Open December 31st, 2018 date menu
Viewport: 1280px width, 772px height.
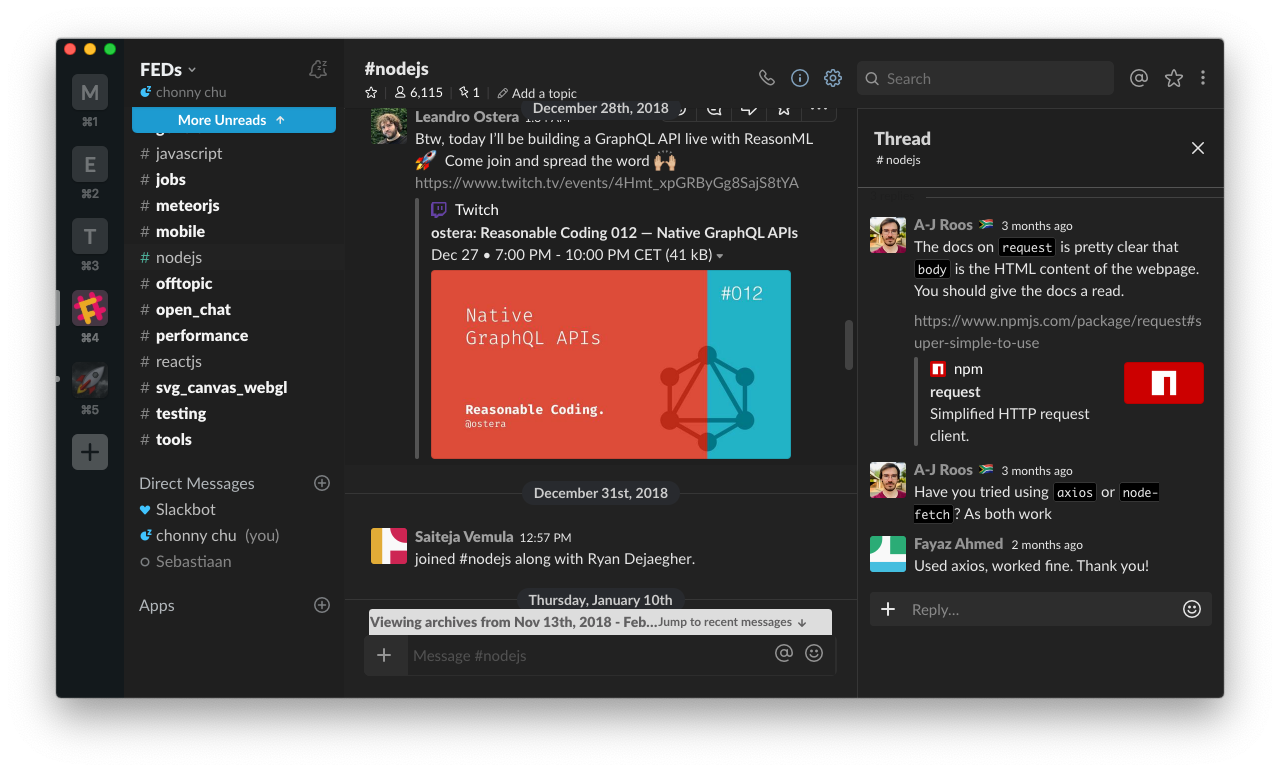[x=601, y=493]
